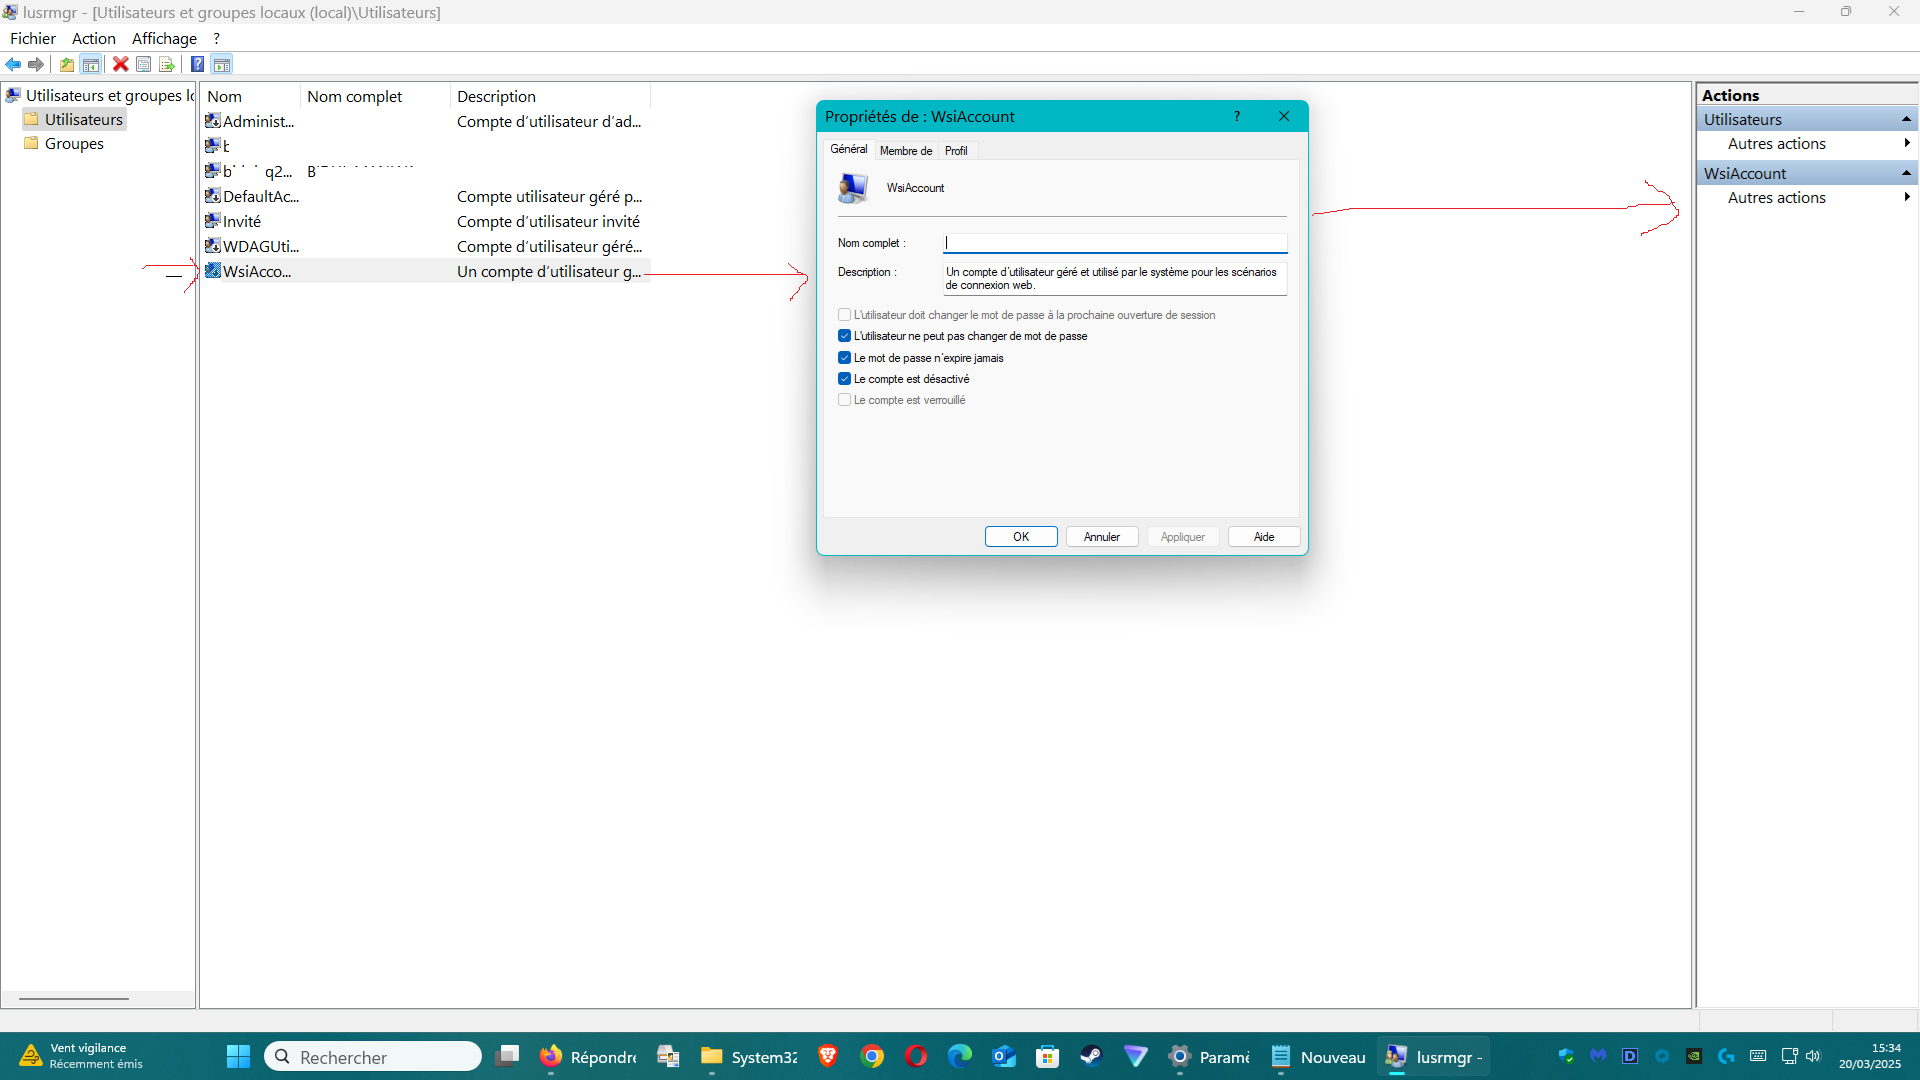Click the blue Back arrow in toolbar
The height and width of the screenshot is (1080, 1920).
13,65
